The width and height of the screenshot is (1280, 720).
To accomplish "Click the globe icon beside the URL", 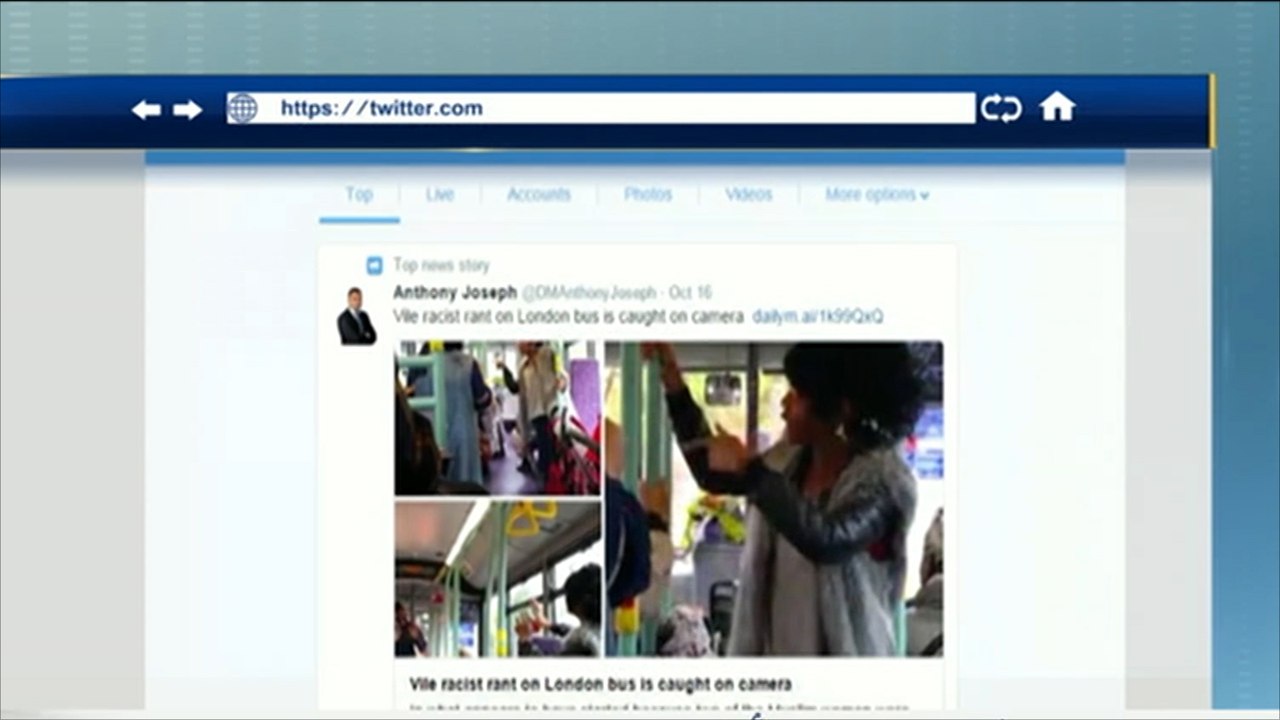I will [242, 108].
